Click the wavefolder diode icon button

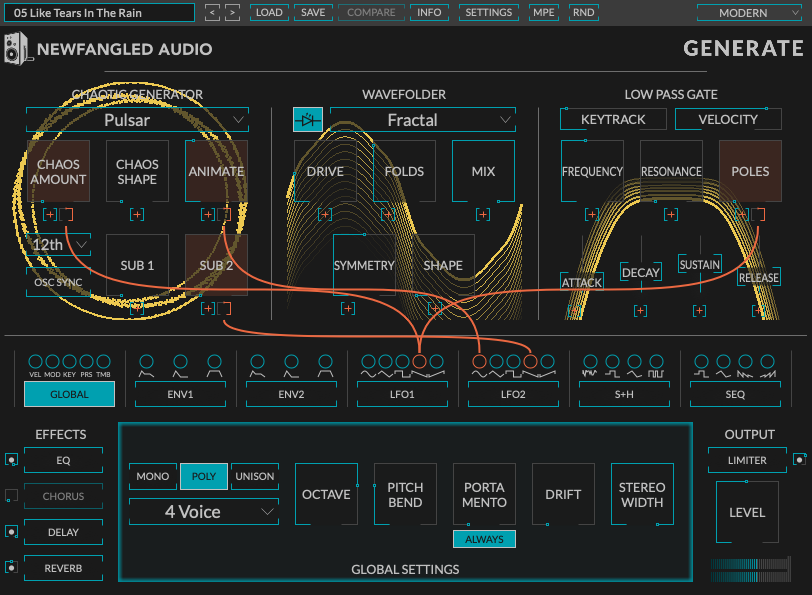[308, 120]
